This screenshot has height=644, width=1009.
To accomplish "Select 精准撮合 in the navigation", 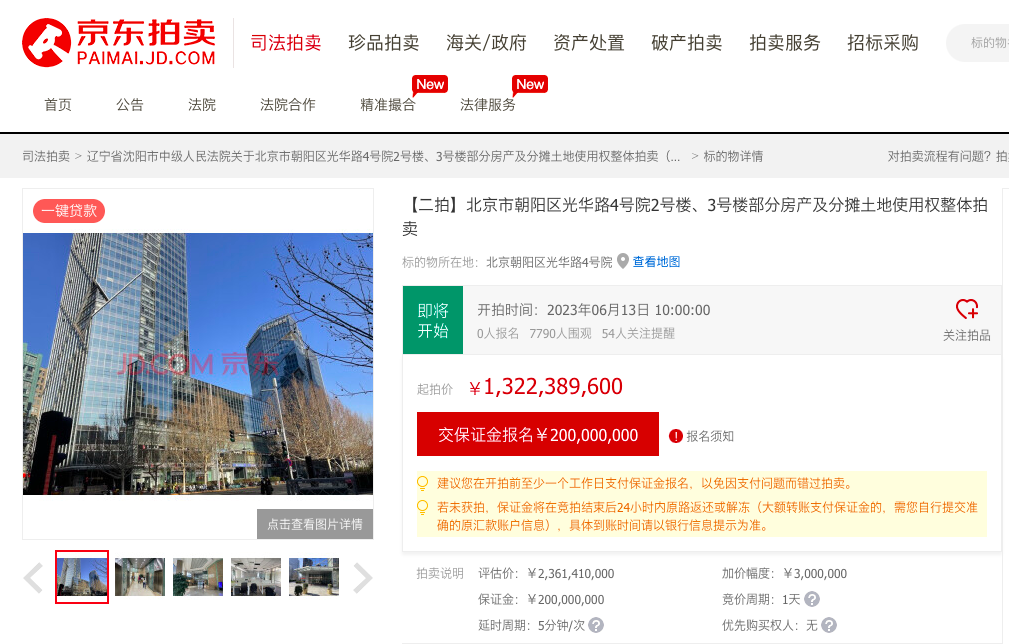I will pos(388,105).
